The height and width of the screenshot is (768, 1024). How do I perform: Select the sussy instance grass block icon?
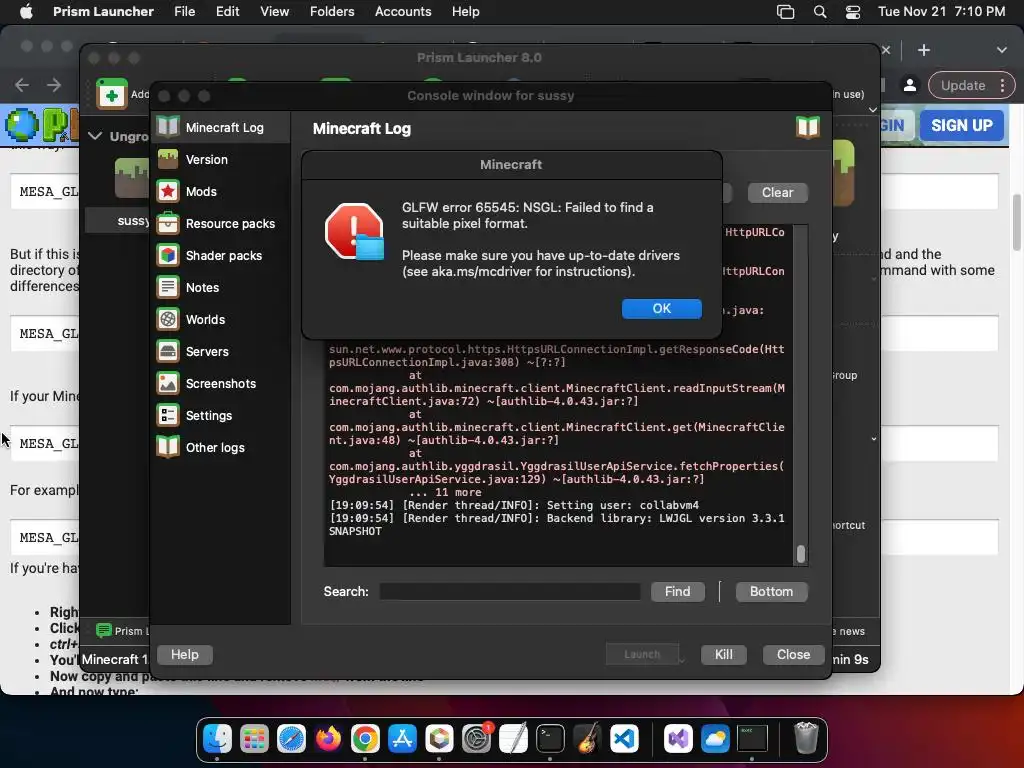[132, 178]
